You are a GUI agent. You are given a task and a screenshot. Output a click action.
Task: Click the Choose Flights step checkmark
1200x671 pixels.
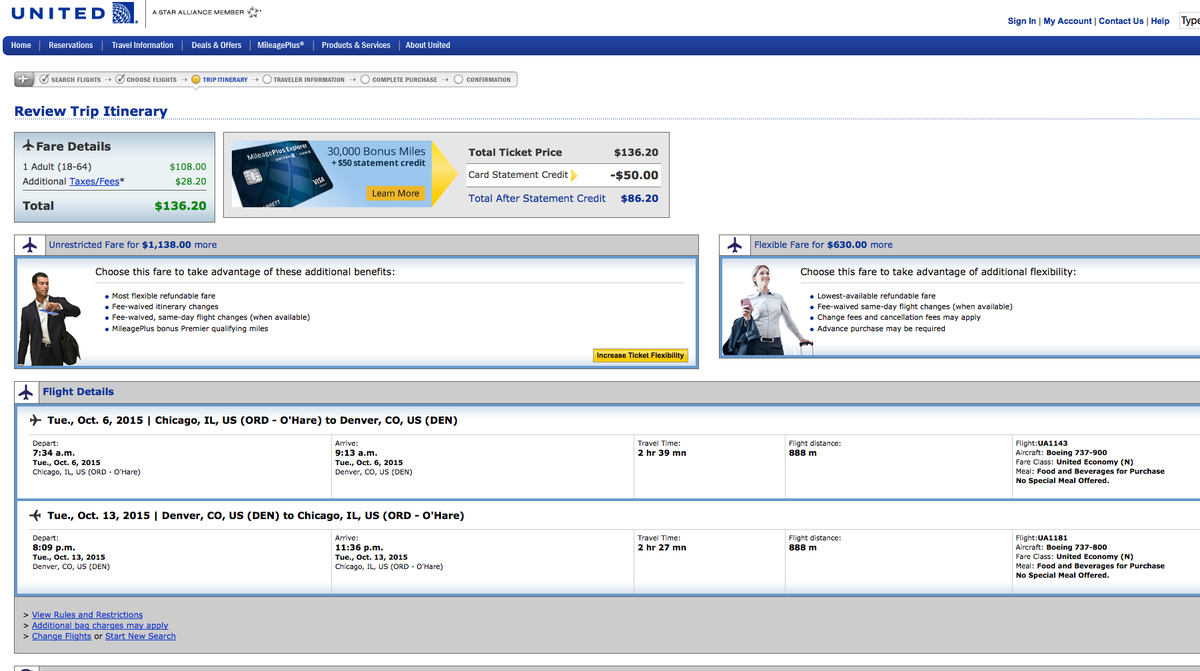pos(120,79)
